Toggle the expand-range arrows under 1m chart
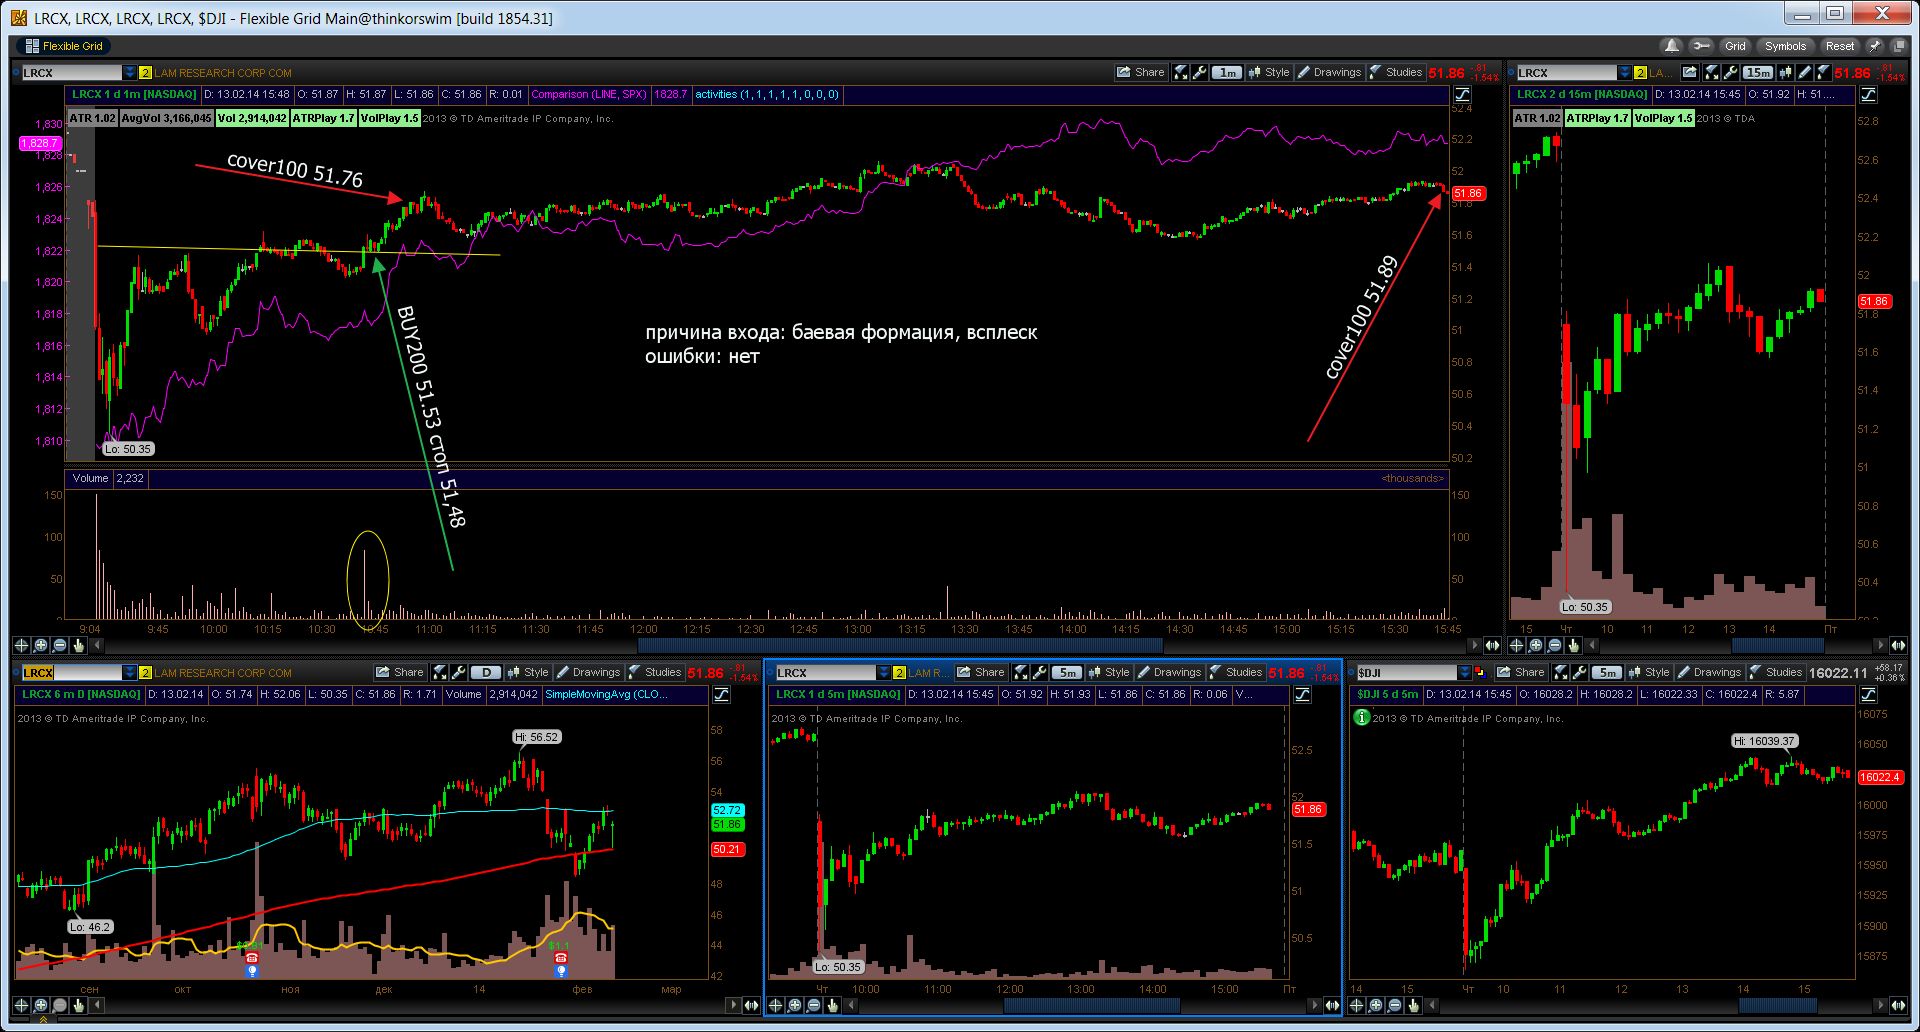The width and height of the screenshot is (1920, 1032). [x=1492, y=645]
